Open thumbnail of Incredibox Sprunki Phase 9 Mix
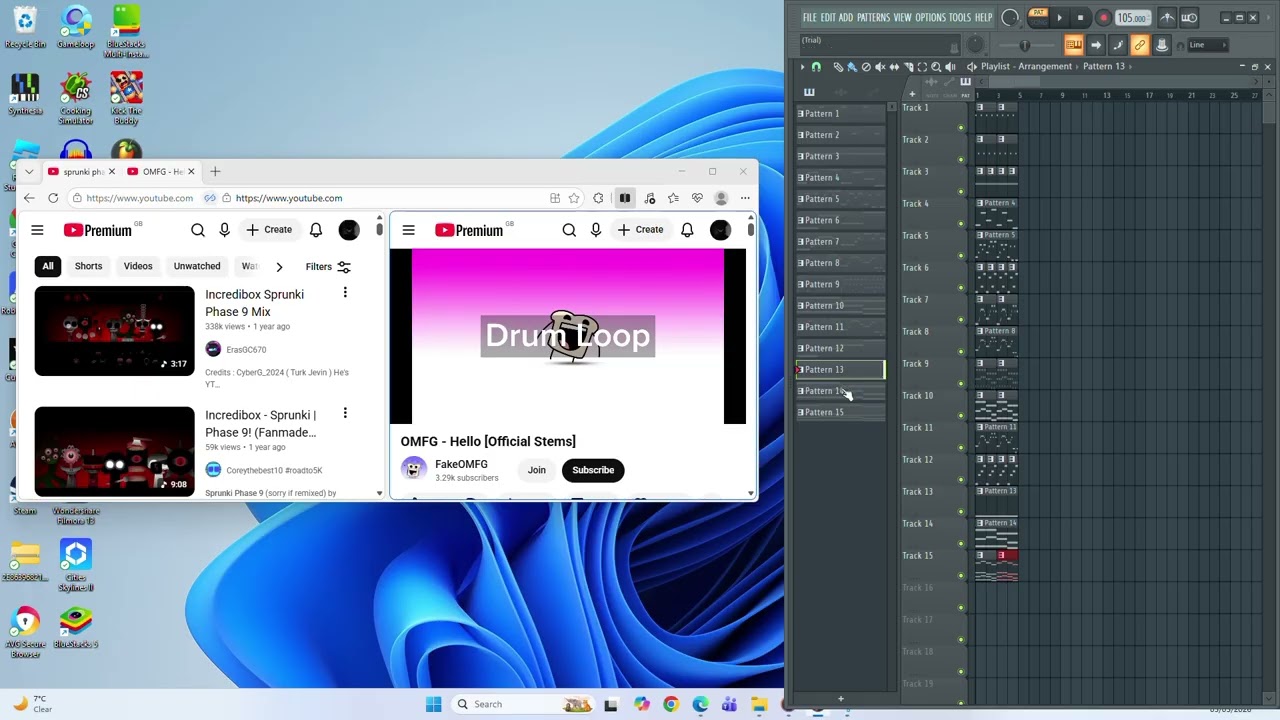This screenshot has width=1280, height=720. pyautogui.click(x=115, y=331)
